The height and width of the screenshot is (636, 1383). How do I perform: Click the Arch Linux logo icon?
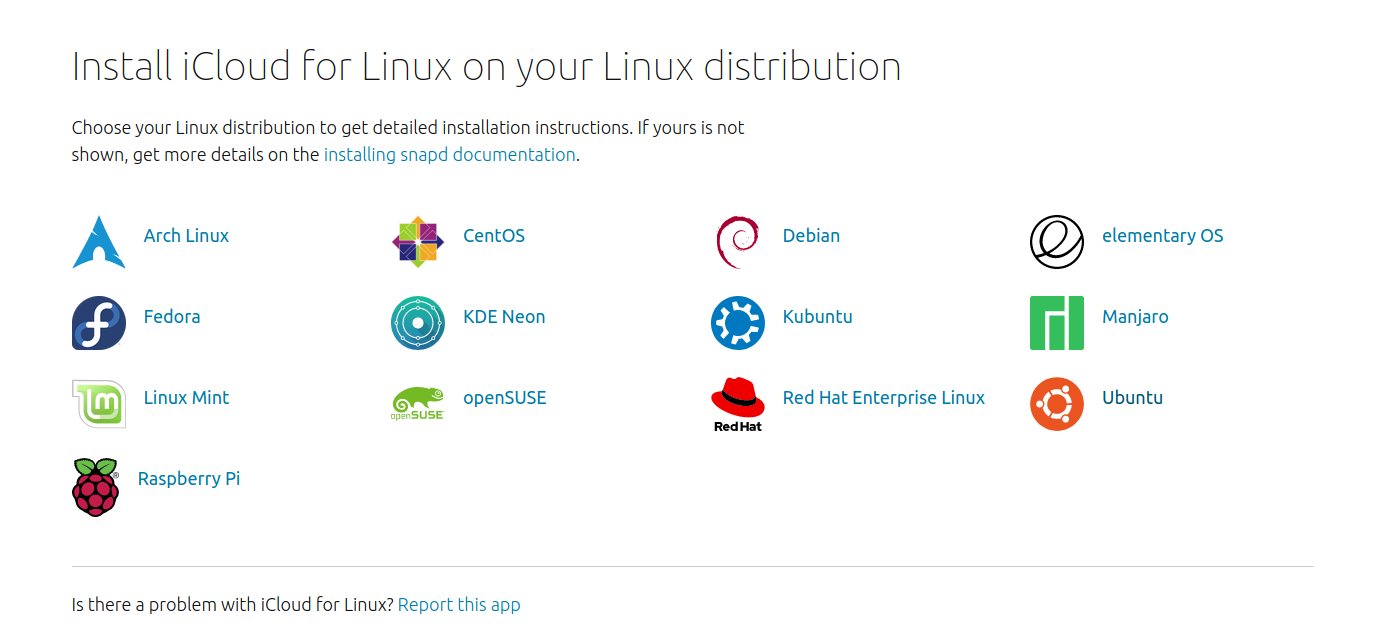[x=99, y=242]
